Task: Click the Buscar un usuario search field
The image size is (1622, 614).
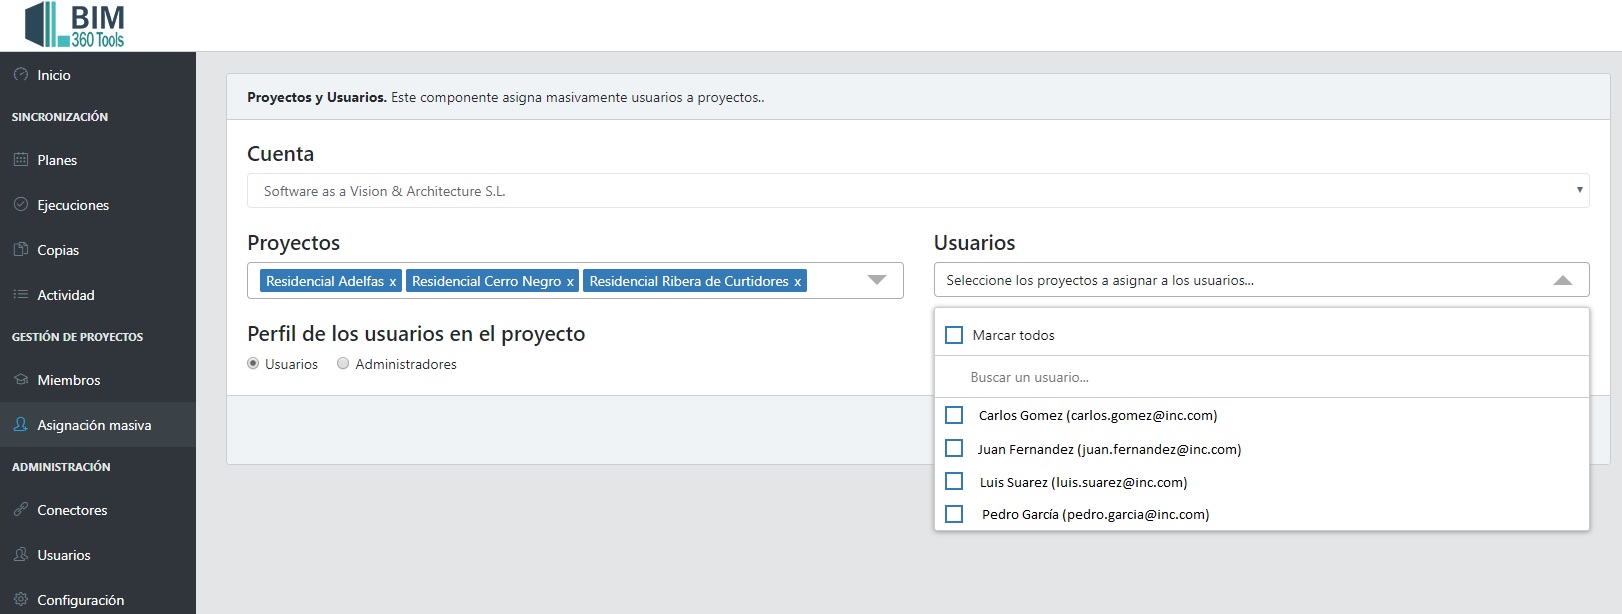Action: coord(1260,377)
